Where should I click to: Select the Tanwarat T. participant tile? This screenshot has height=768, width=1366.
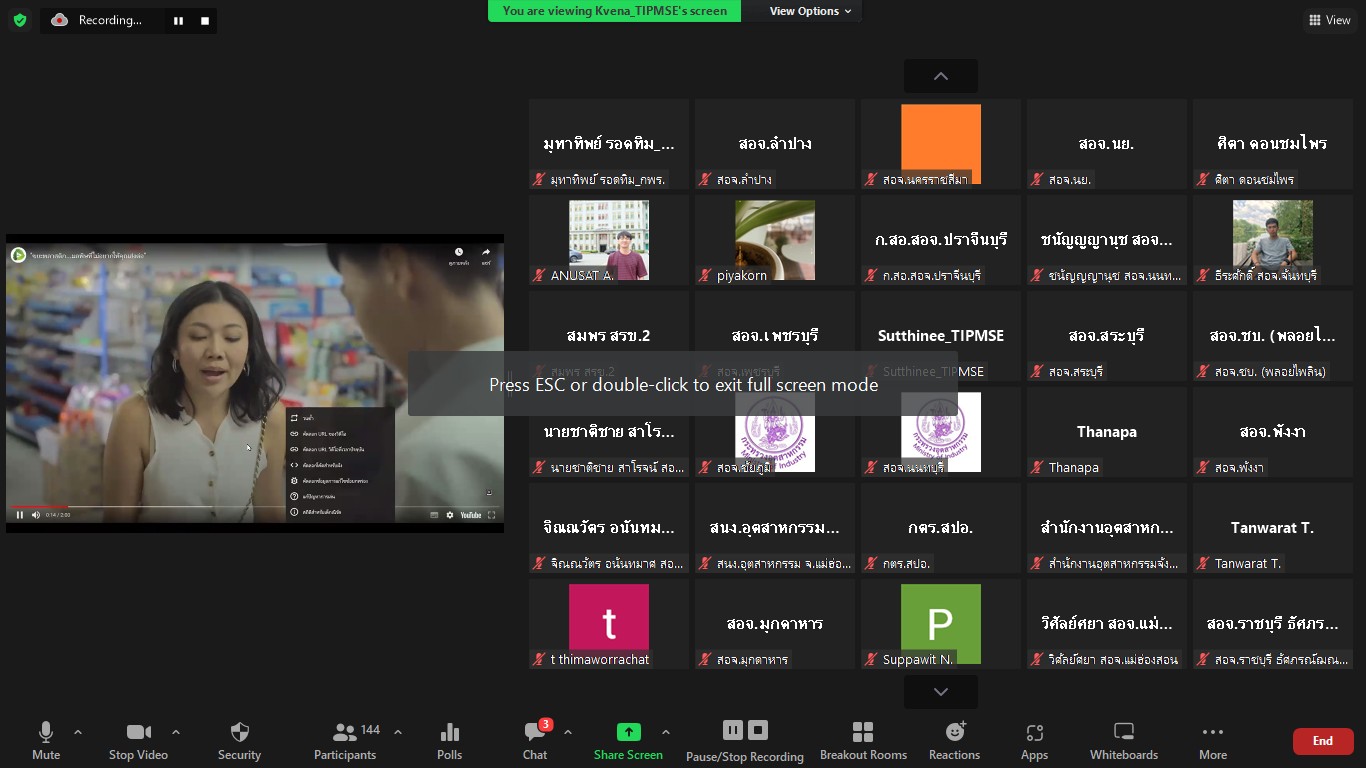pyautogui.click(x=1273, y=528)
